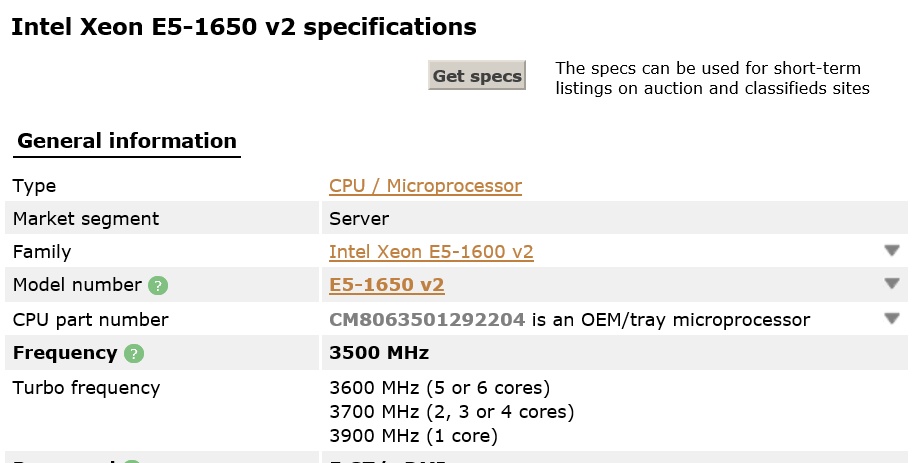Click the Intel Xeon E5-1650 v2 specifications title
Image resolution: width=917 pixels, height=463 pixels.
click(x=244, y=27)
